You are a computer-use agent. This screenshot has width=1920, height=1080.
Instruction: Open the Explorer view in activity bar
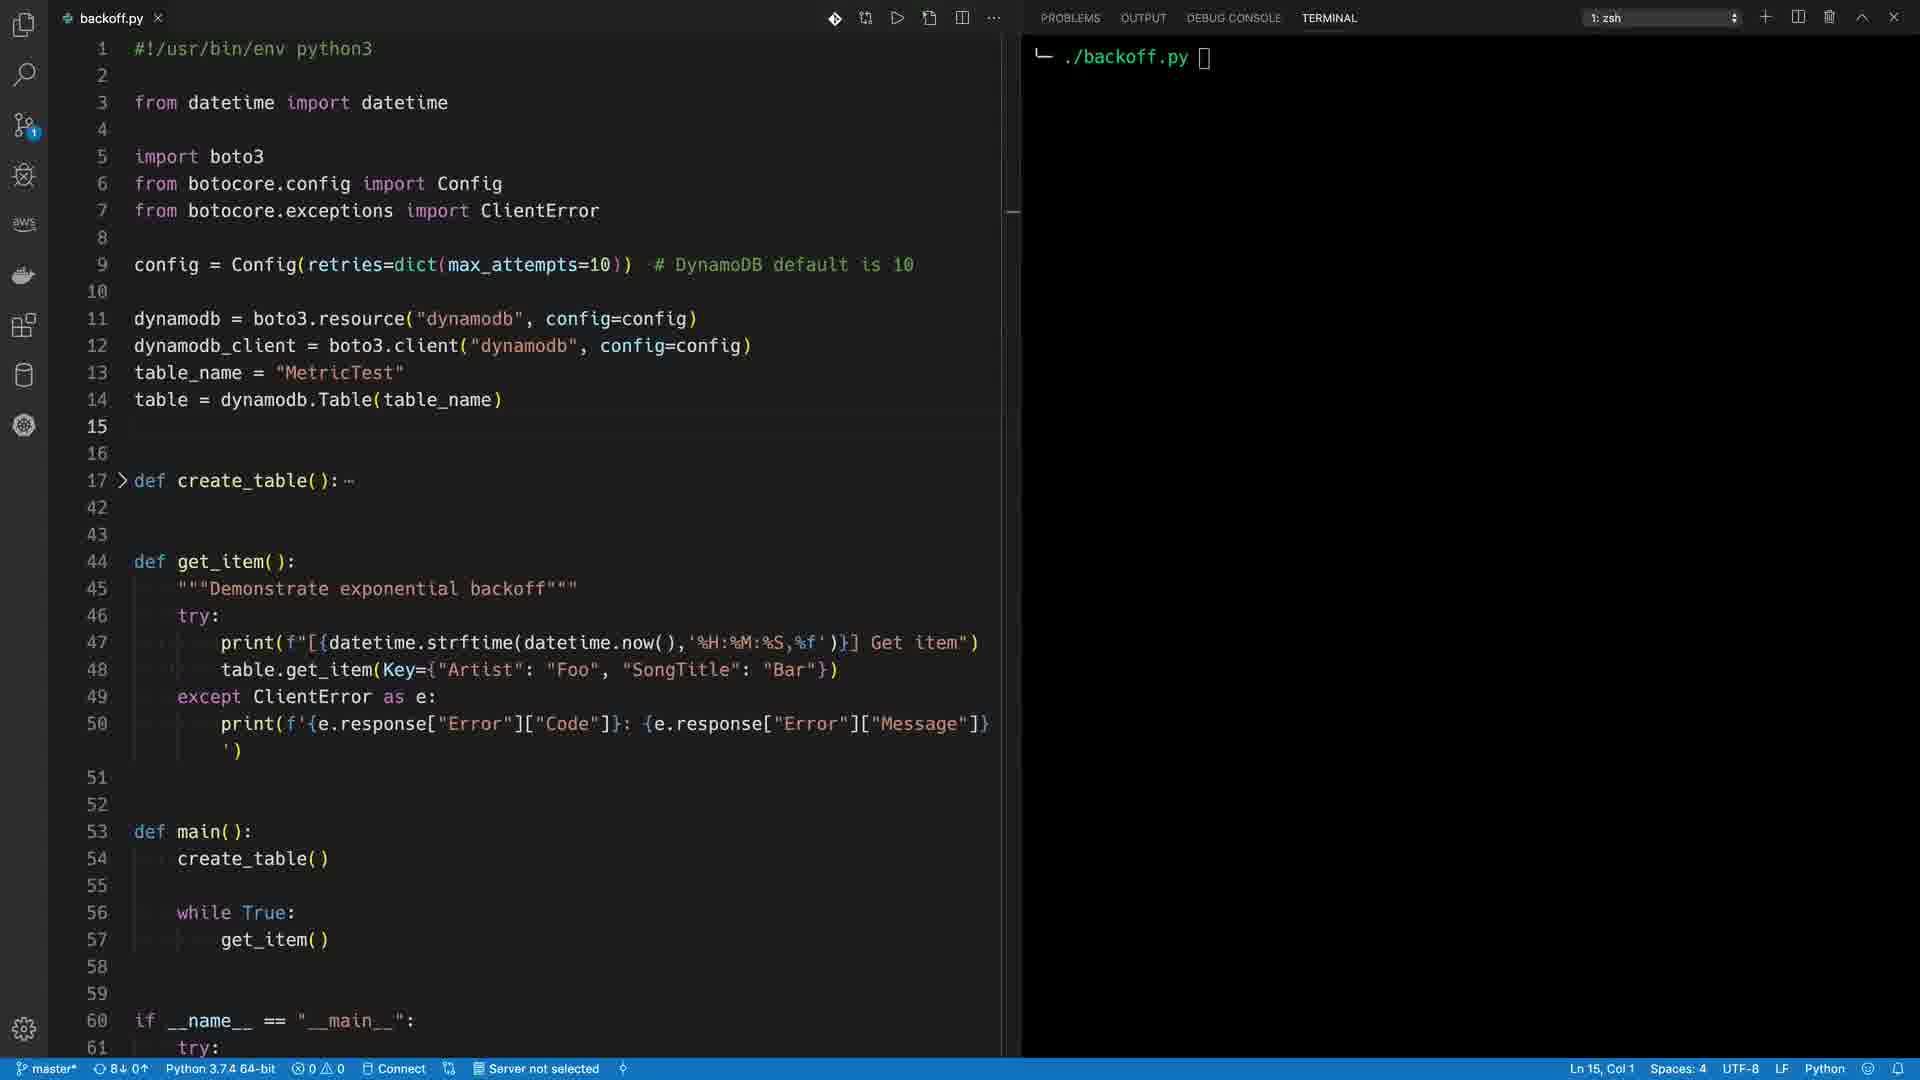(24, 25)
